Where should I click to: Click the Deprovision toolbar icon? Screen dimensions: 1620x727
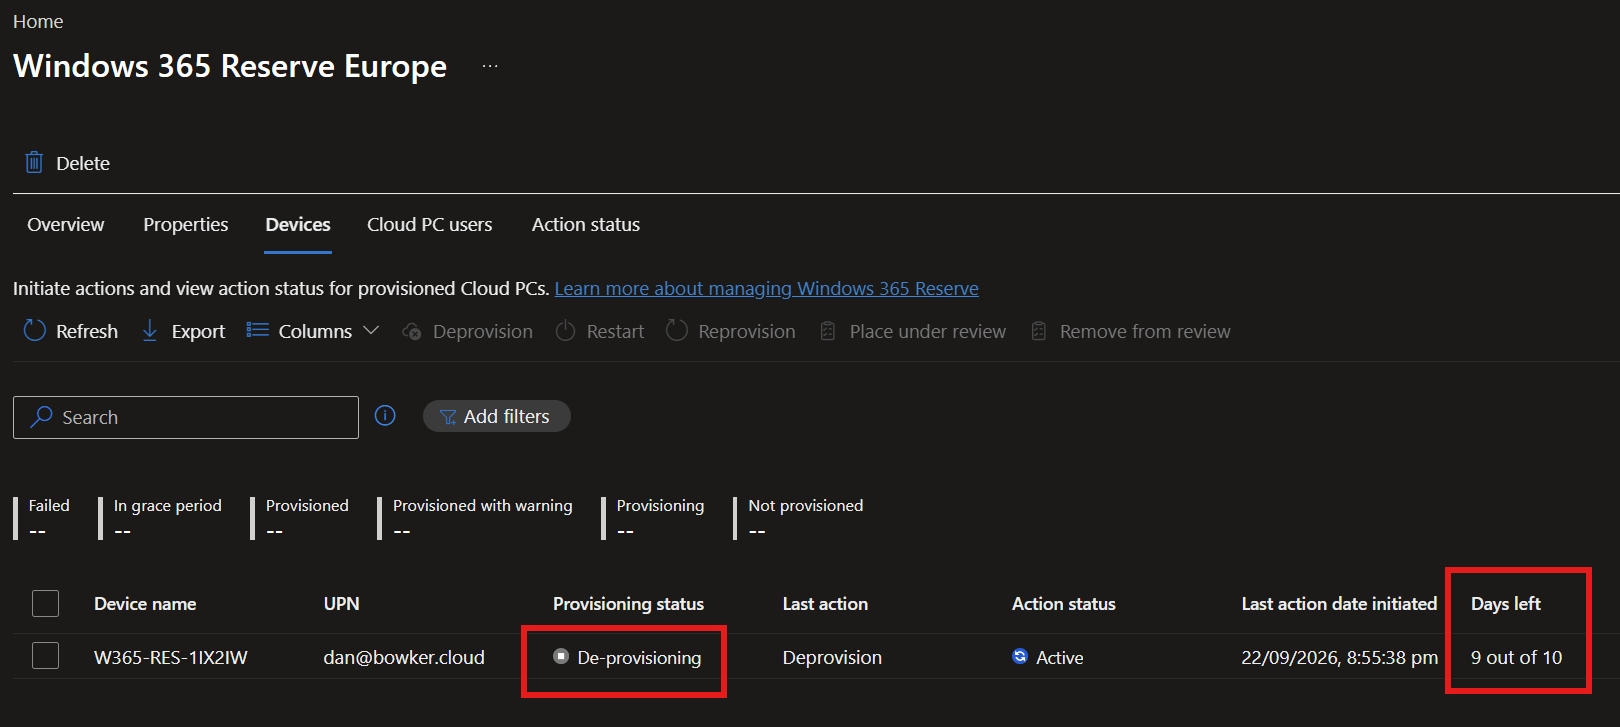[411, 331]
